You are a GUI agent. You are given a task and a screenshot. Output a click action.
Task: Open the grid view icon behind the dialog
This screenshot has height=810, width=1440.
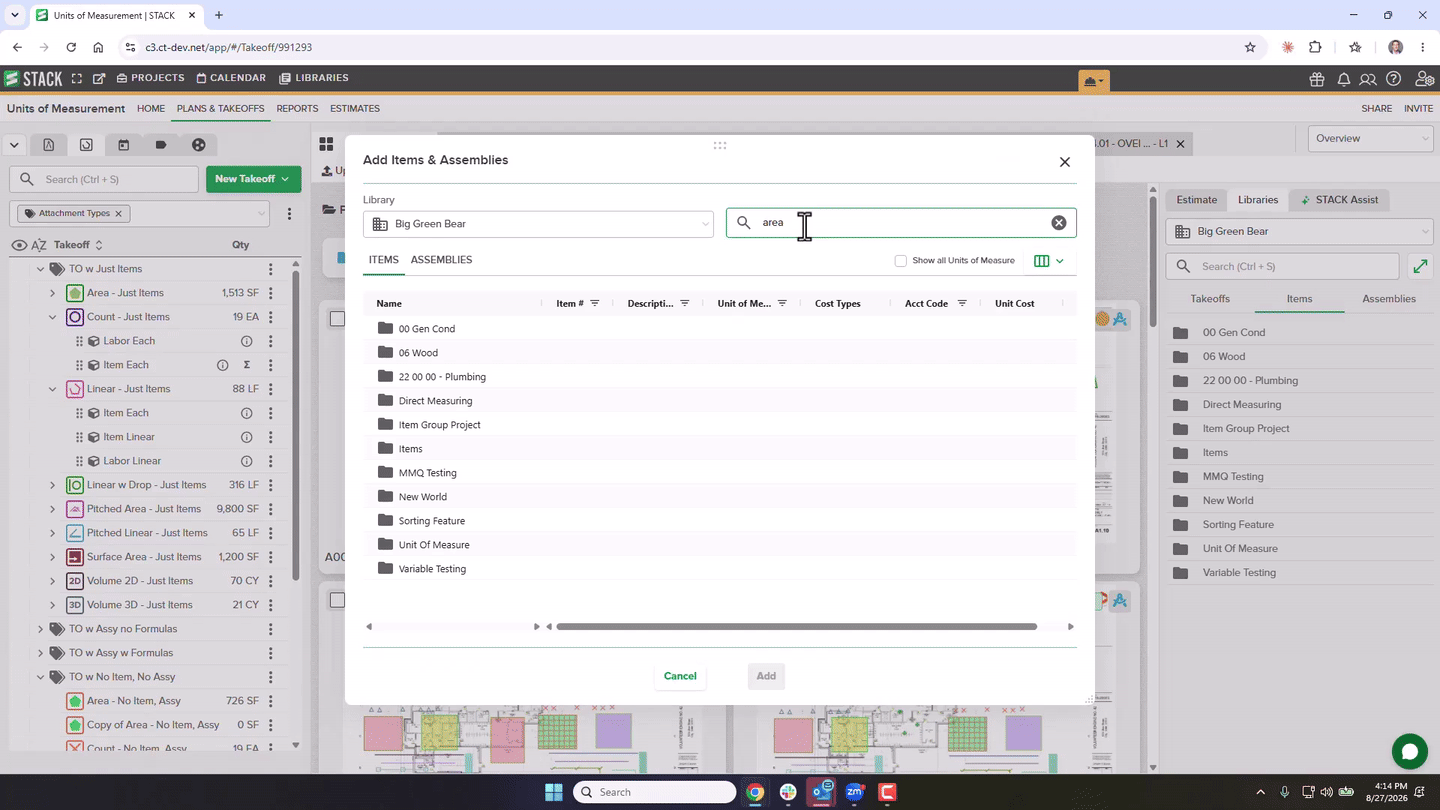(326, 144)
